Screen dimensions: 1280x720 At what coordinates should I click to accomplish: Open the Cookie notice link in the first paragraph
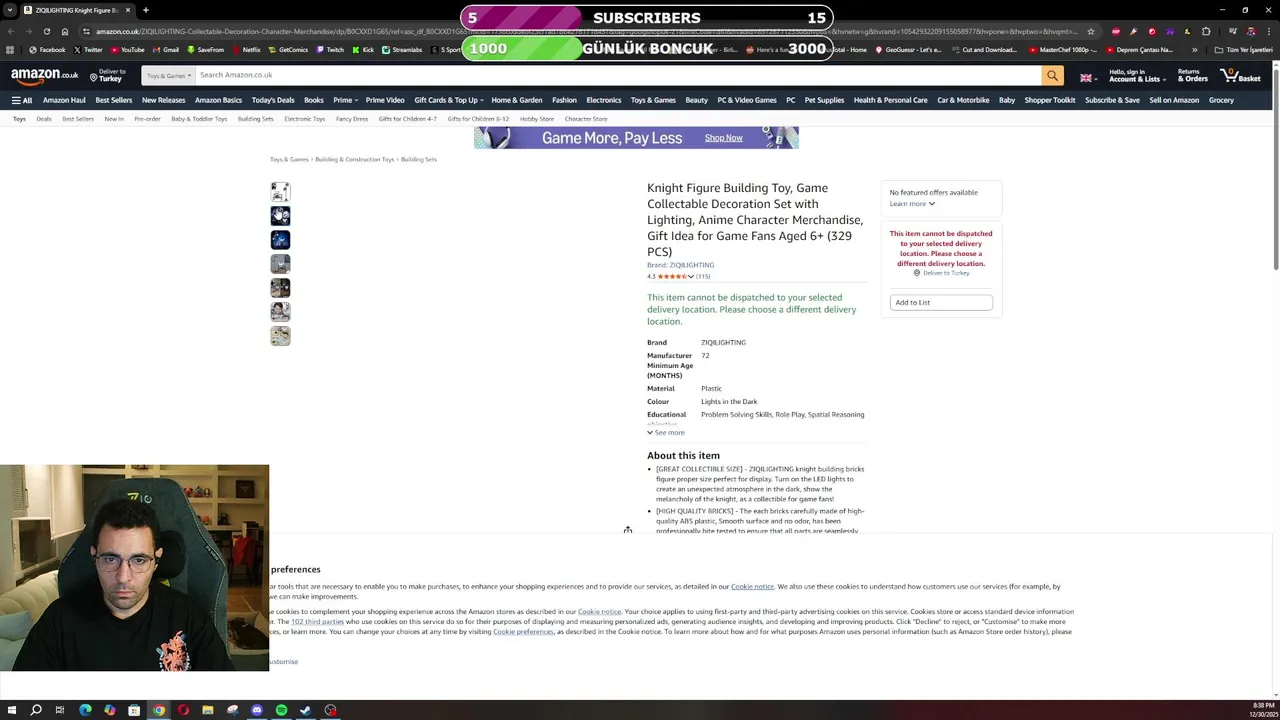pos(752,587)
